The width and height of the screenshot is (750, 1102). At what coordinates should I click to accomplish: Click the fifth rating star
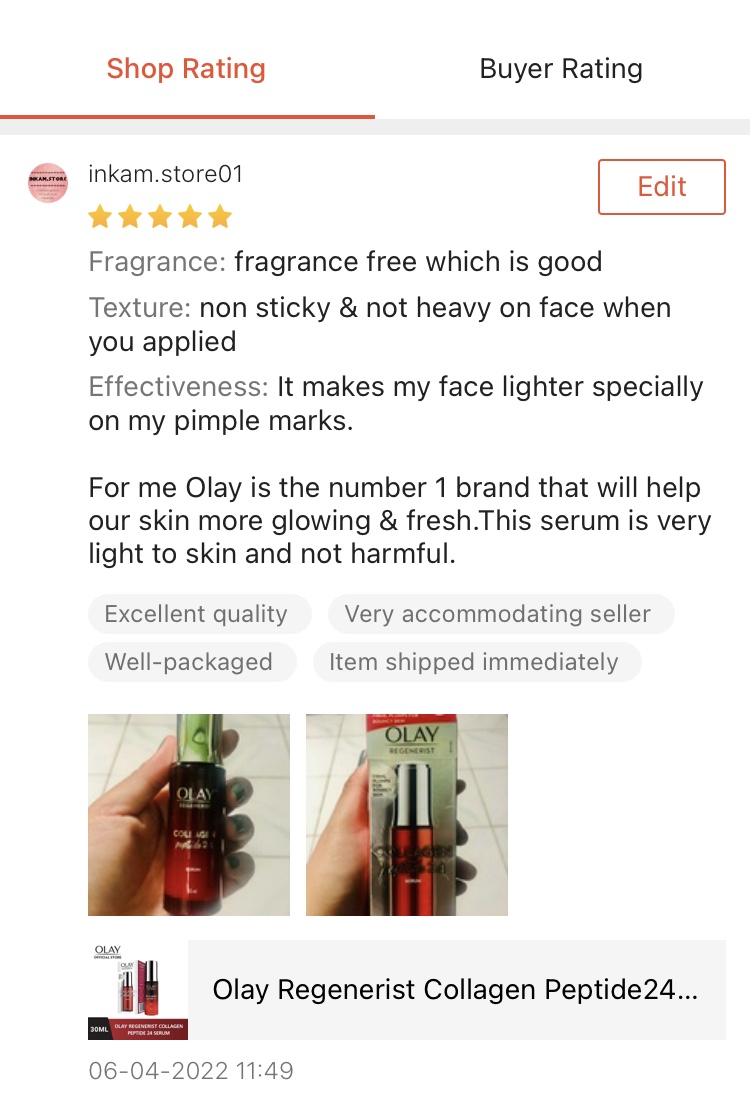tap(220, 216)
